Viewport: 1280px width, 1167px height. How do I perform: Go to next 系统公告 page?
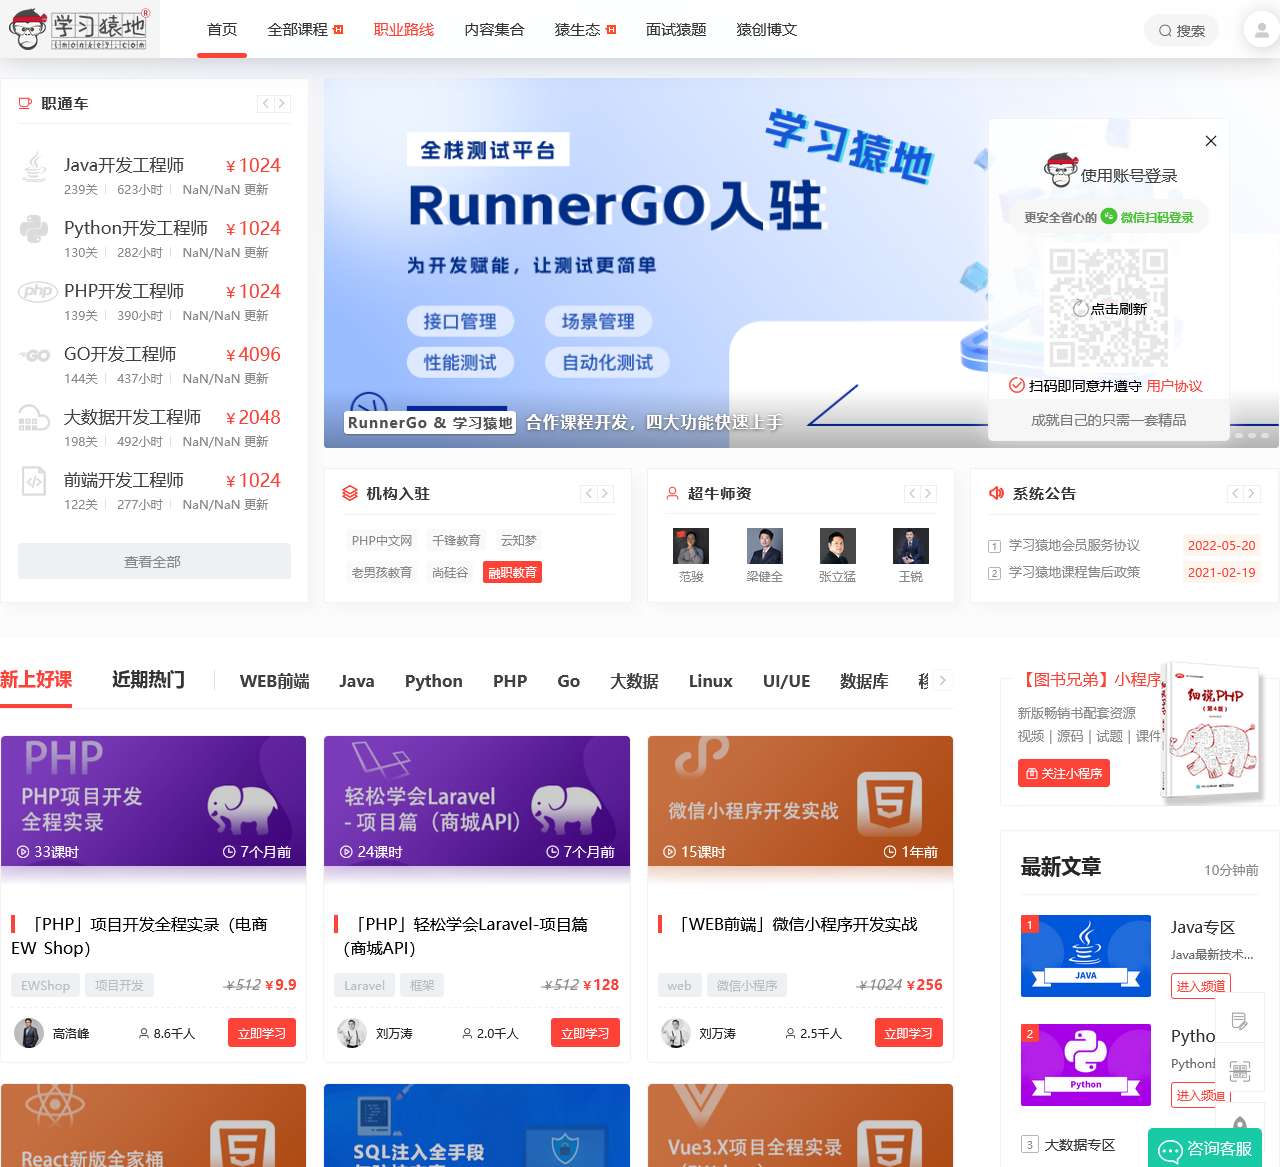click(x=1251, y=493)
